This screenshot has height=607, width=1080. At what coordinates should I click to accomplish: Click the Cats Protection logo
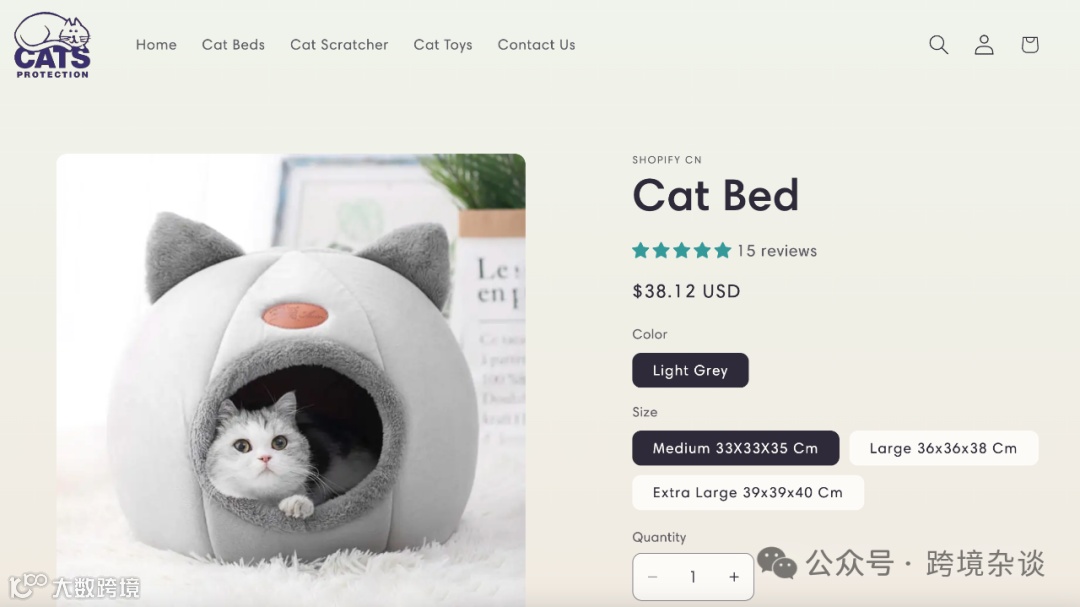[52, 45]
